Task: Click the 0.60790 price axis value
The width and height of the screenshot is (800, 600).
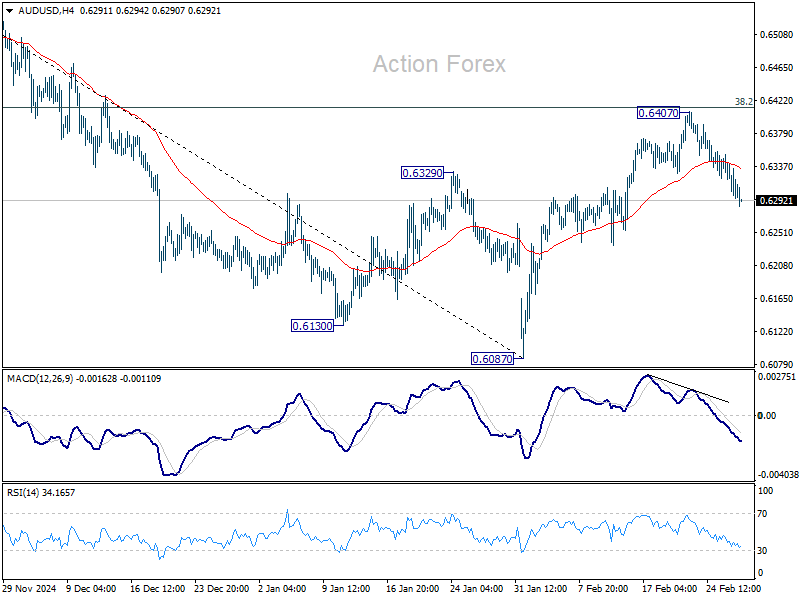Action: [777, 364]
